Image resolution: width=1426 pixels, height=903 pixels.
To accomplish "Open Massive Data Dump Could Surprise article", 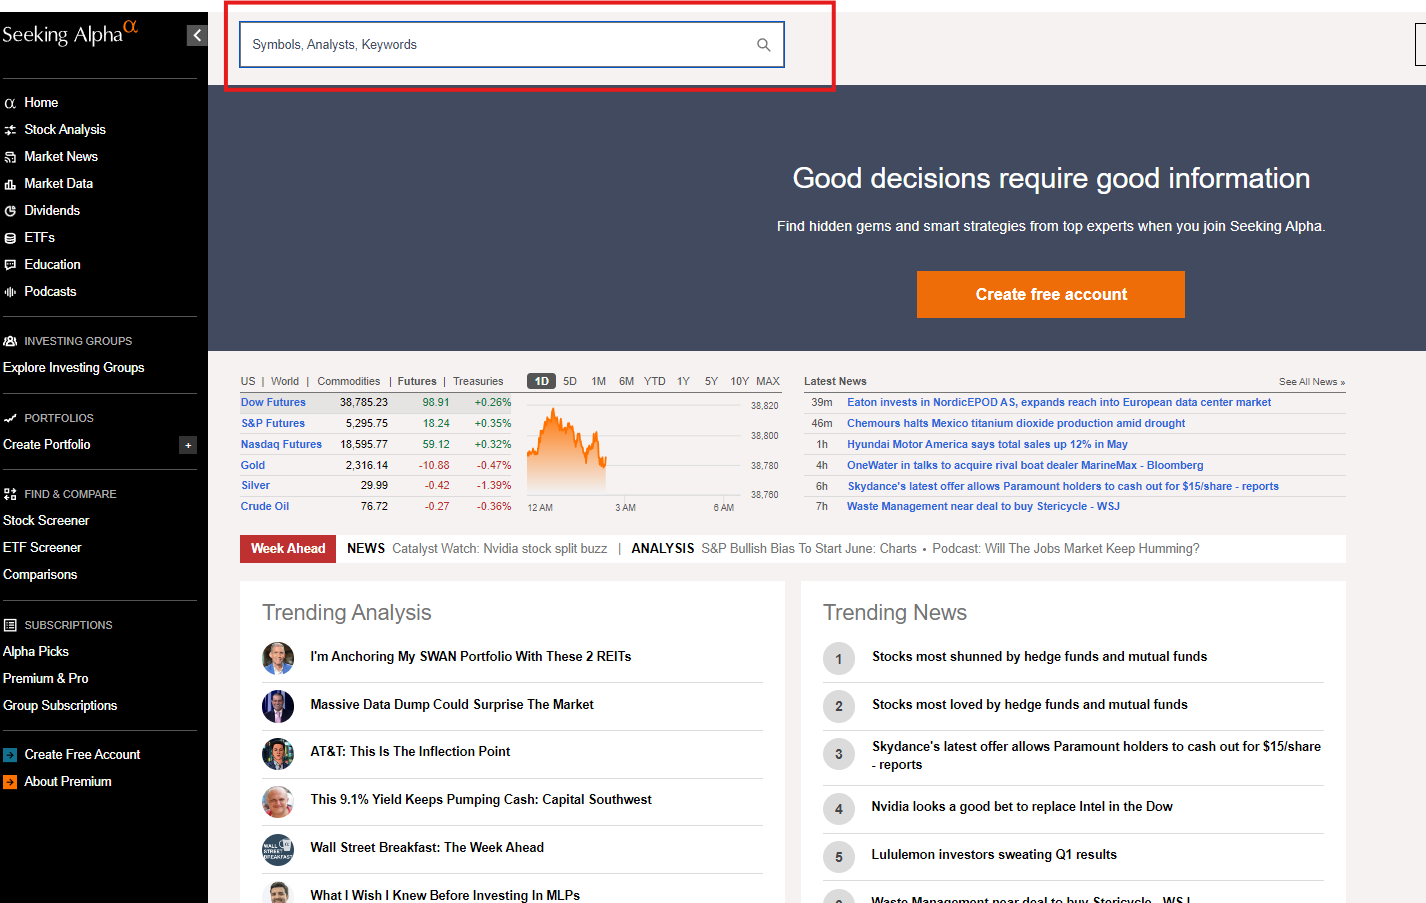I will pyautogui.click(x=452, y=704).
